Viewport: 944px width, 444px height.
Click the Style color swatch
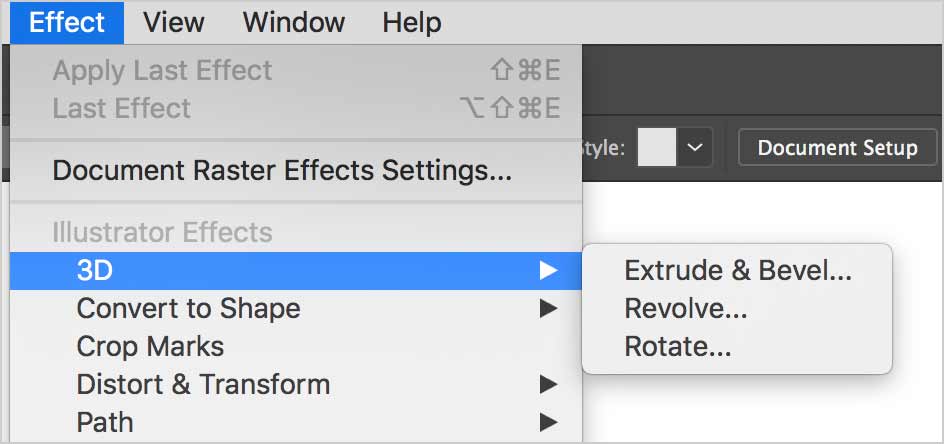[x=656, y=147]
